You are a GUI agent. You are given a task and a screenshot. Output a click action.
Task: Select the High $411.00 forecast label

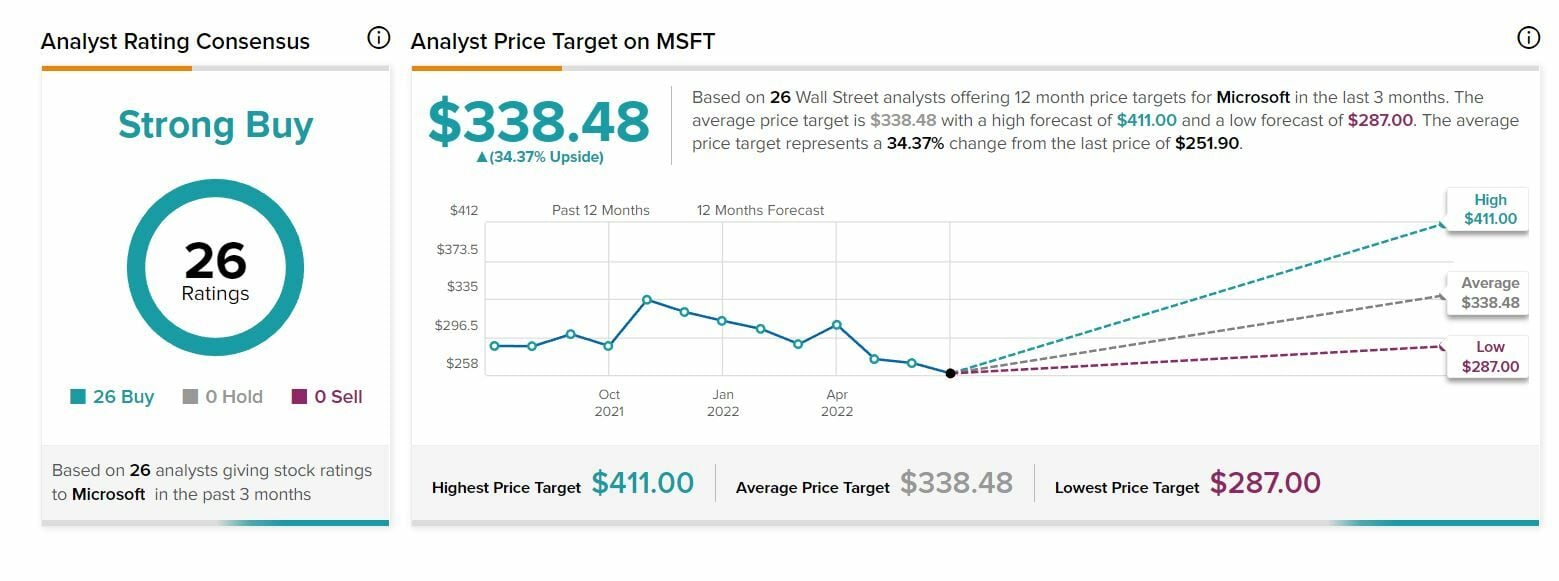1489,209
